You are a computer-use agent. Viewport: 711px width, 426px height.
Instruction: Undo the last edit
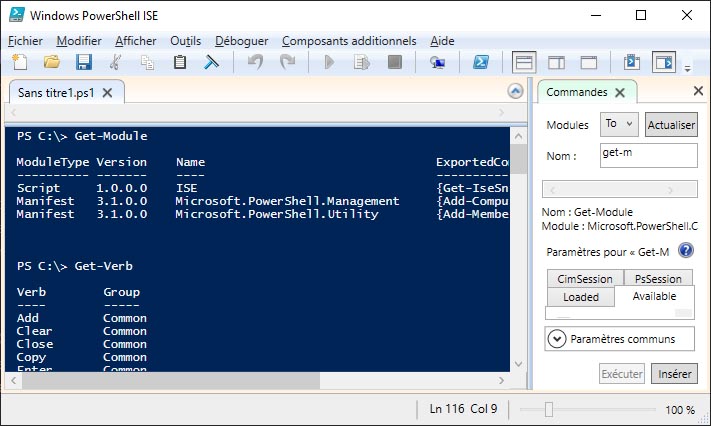[x=255, y=62]
